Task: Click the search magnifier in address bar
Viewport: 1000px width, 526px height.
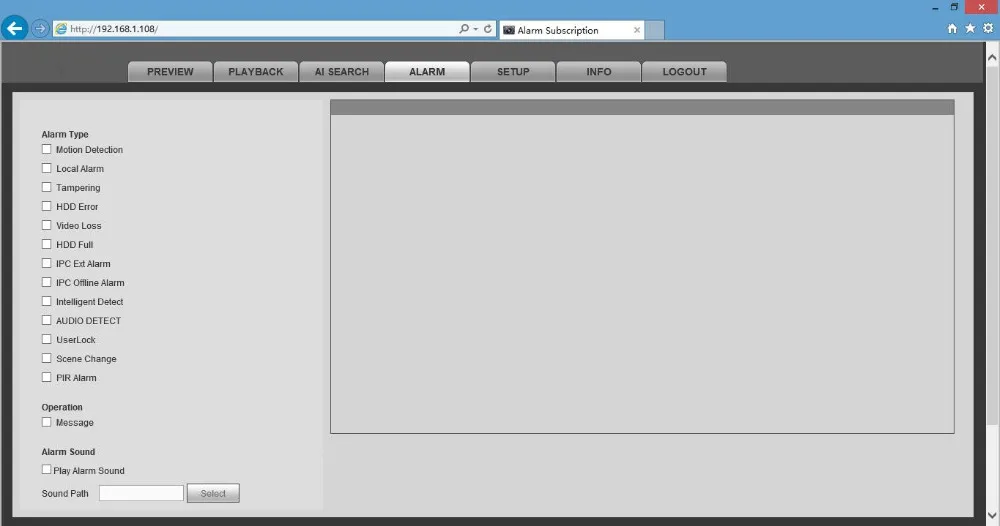Action: pyautogui.click(x=464, y=29)
